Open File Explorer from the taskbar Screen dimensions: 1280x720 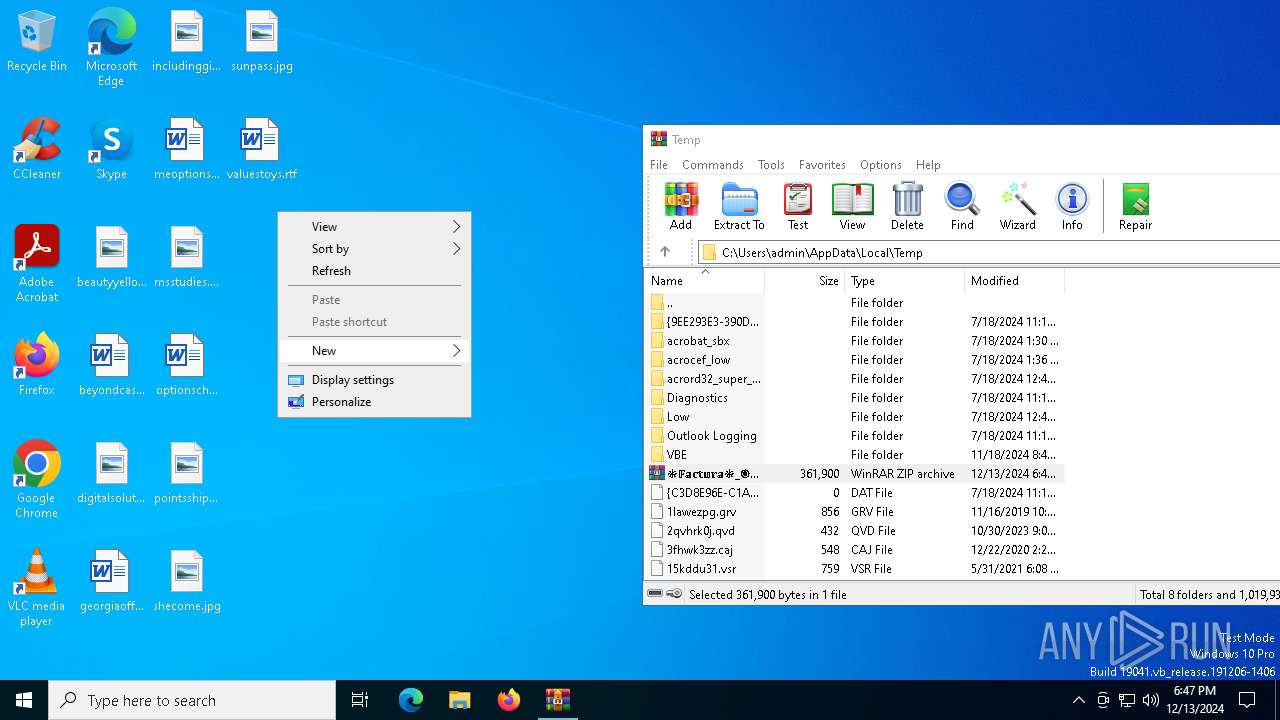click(x=460, y=700)
